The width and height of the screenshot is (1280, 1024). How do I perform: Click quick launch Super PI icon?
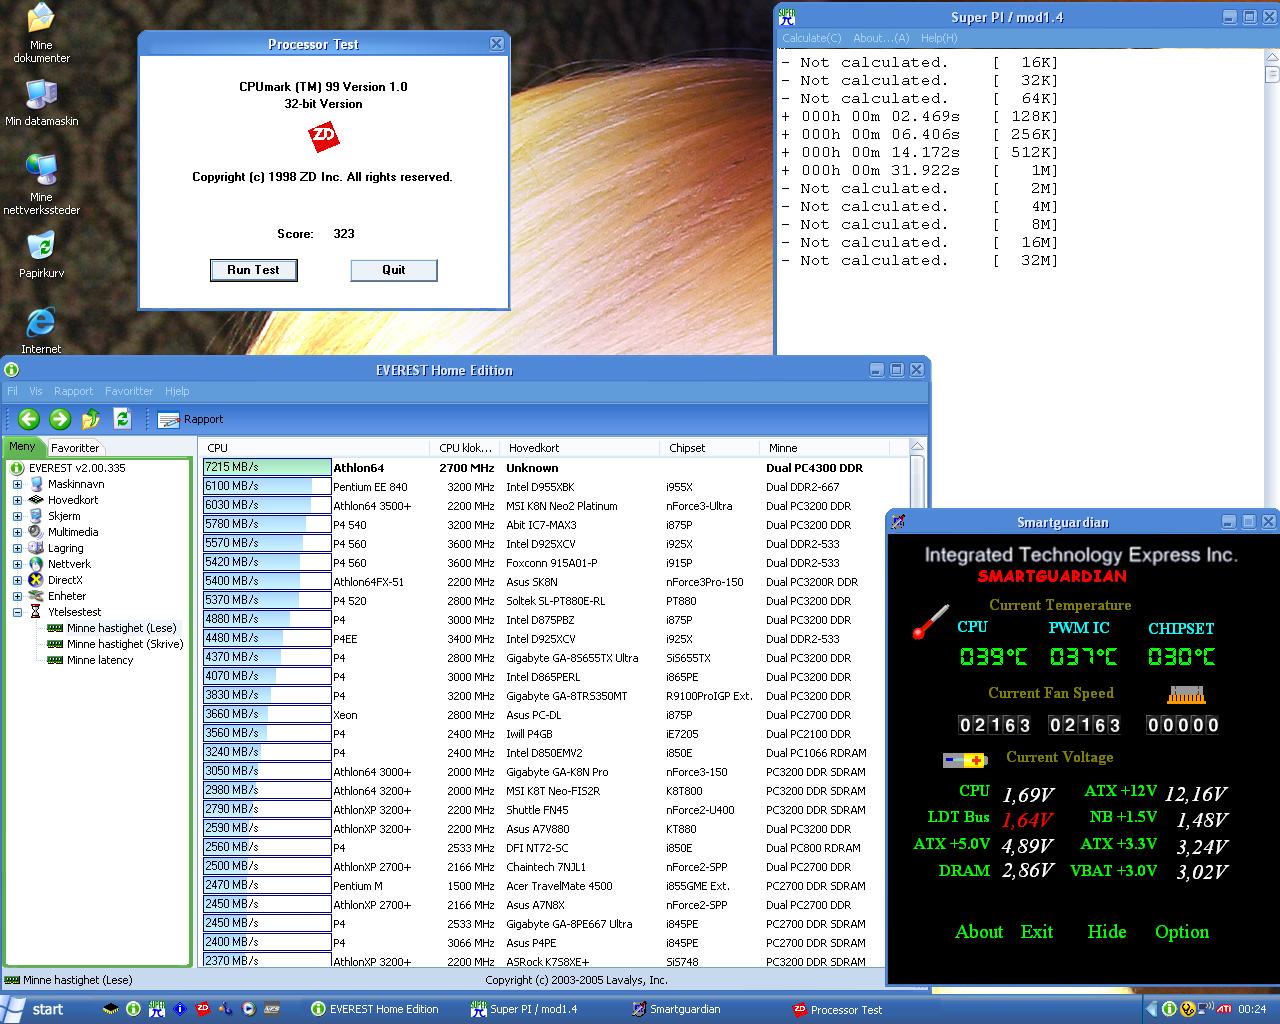(x=157, y=1009)
